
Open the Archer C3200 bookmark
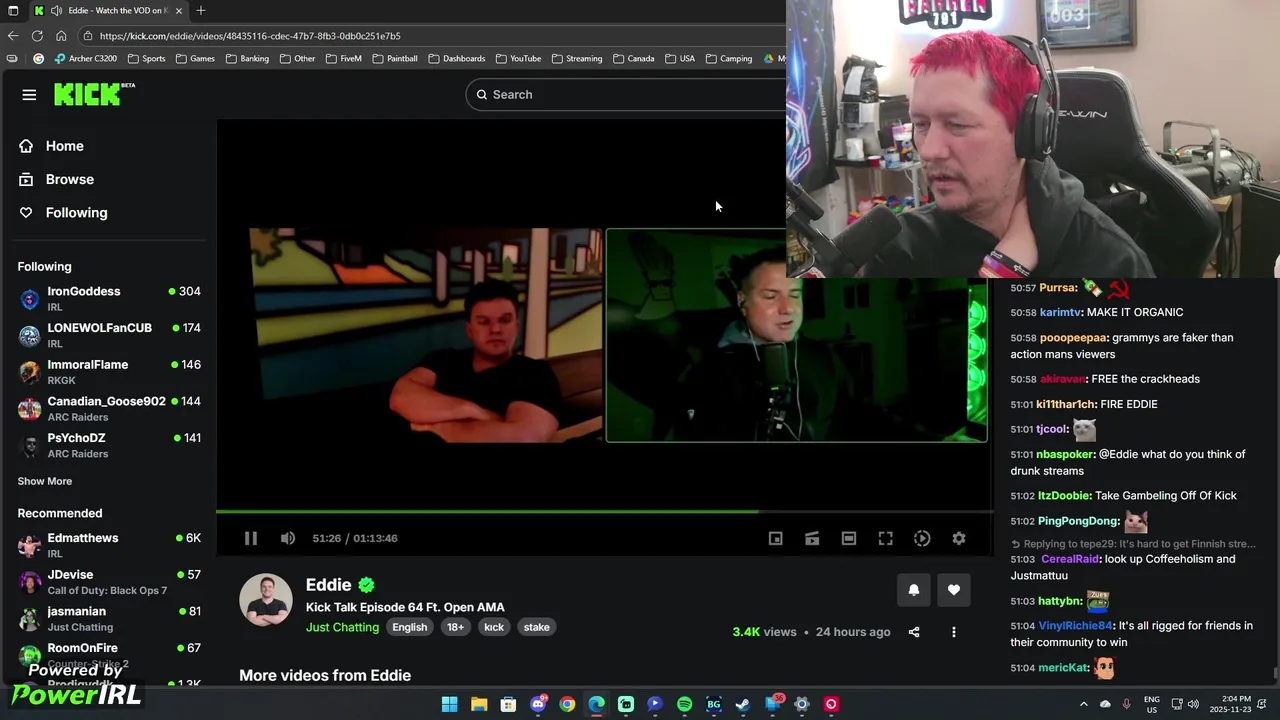(x=86, y=58)
